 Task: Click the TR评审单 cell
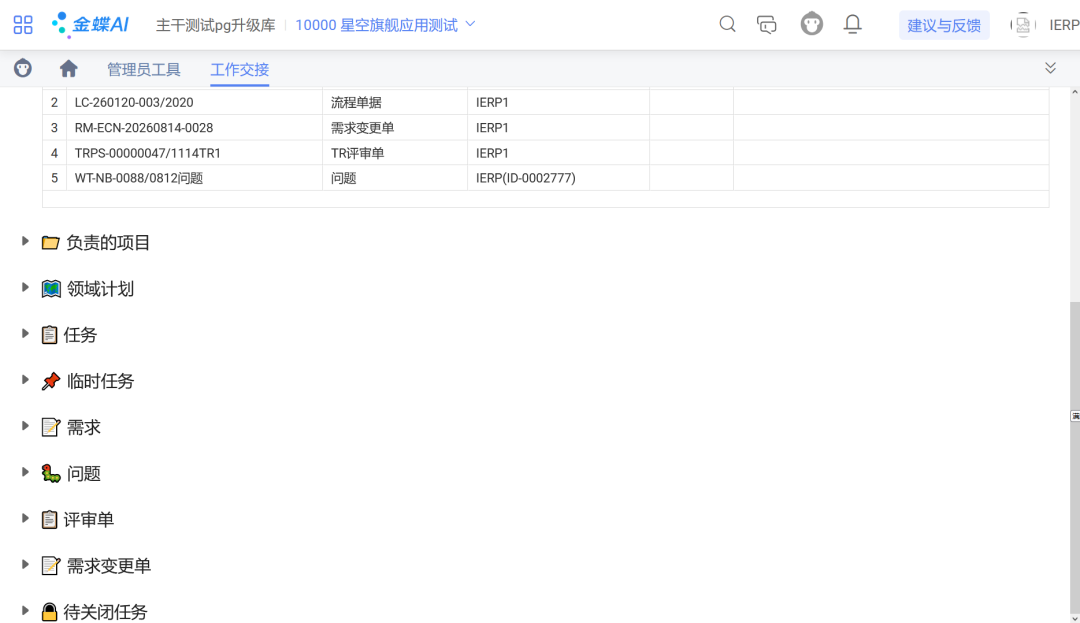click(x=395, y=153)
